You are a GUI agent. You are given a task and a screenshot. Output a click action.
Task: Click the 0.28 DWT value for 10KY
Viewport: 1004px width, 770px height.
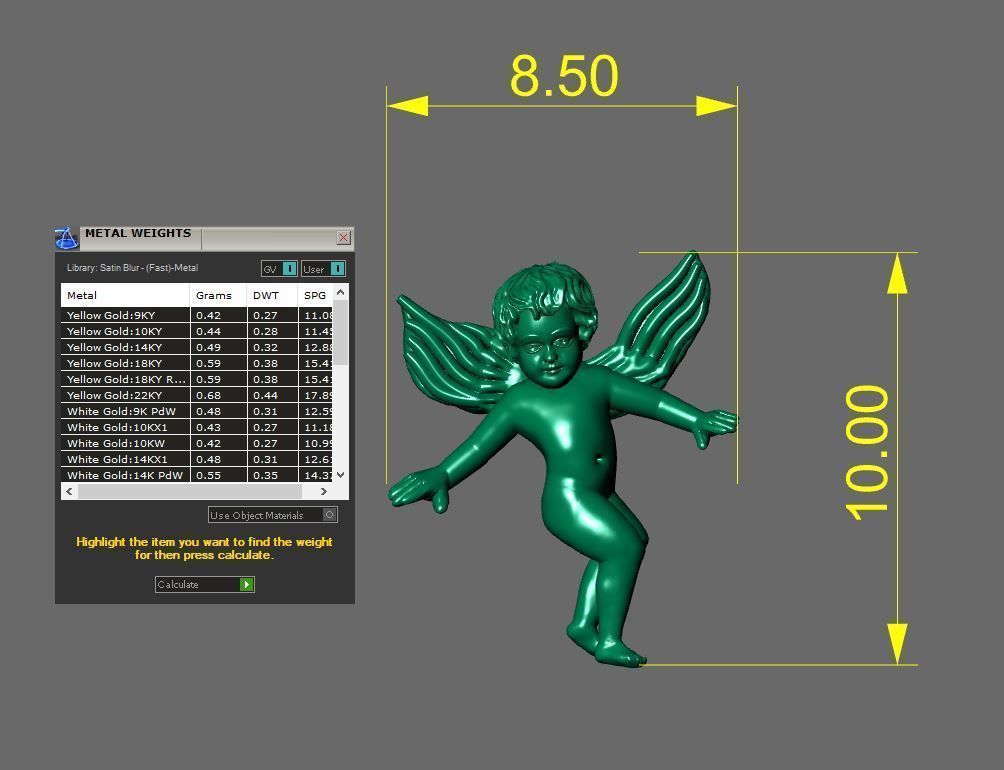point(266,331)
